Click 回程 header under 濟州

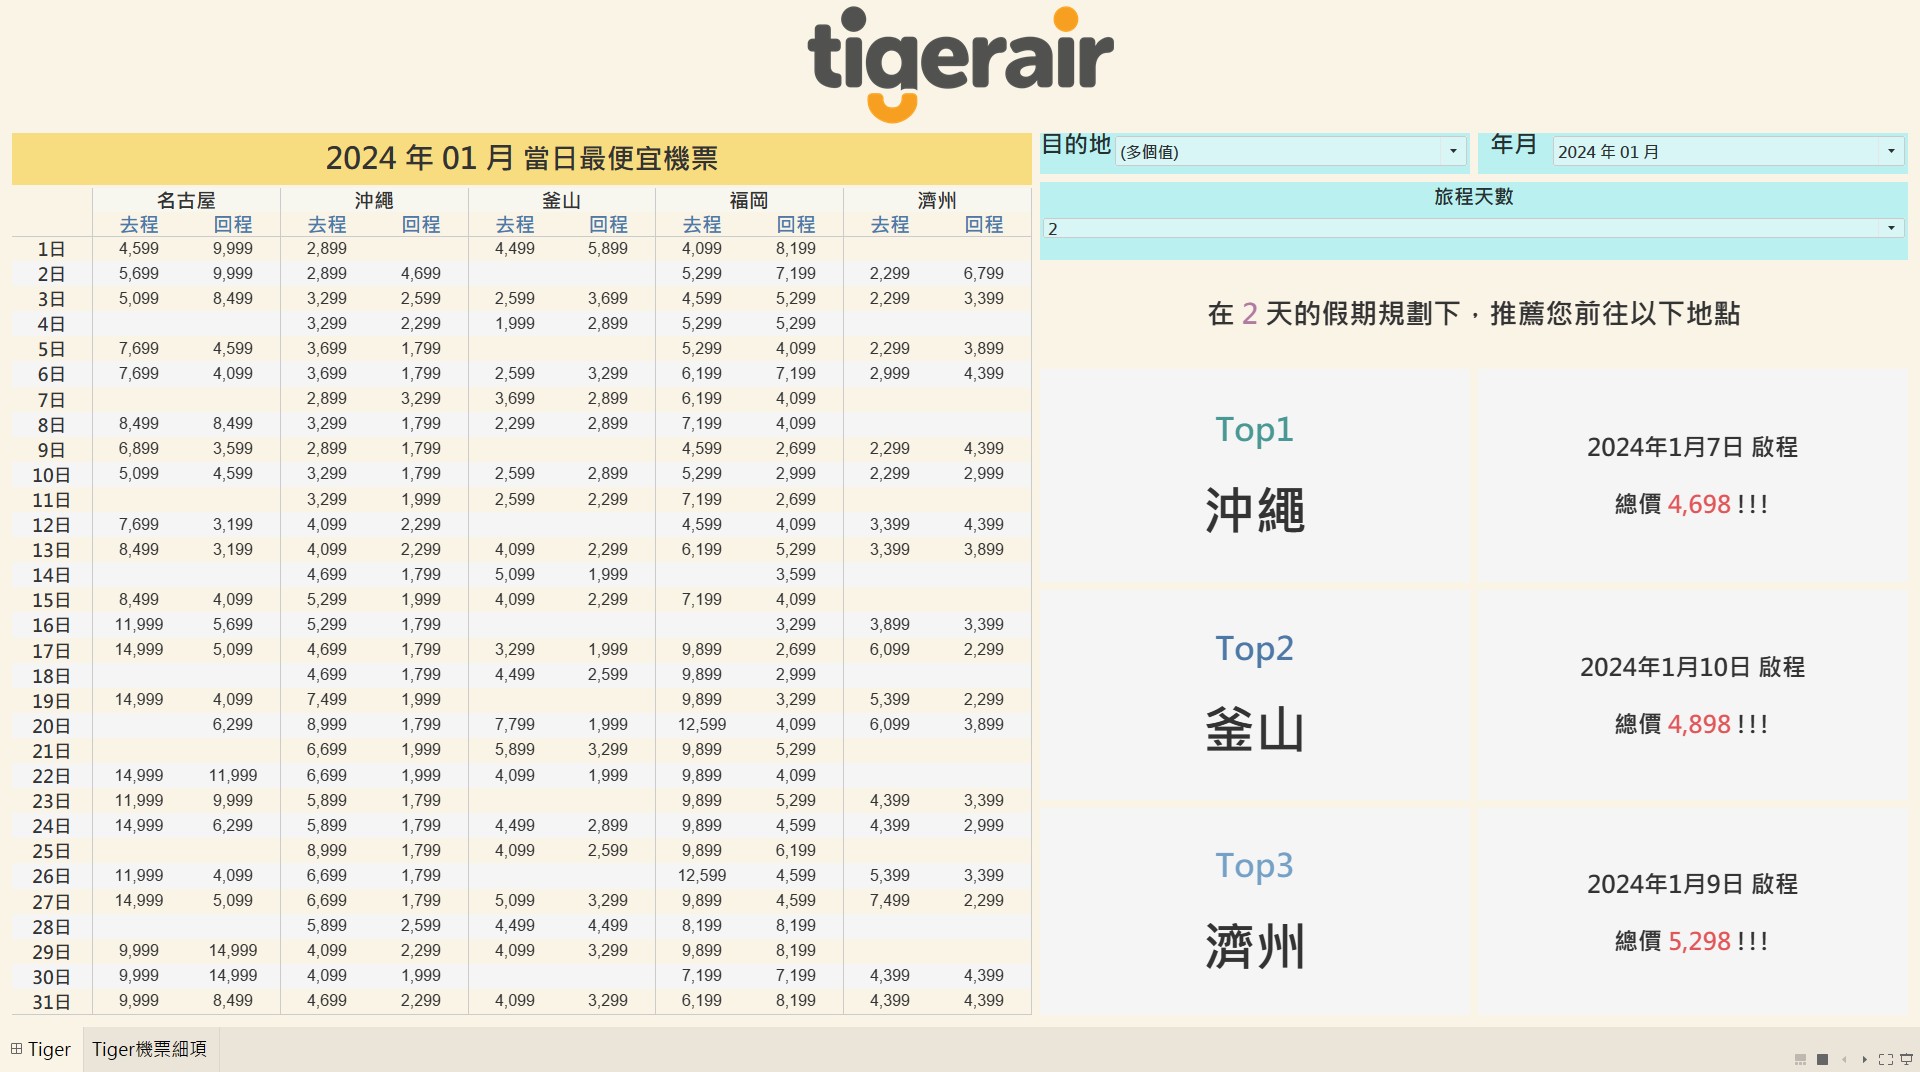pos(984,225)
